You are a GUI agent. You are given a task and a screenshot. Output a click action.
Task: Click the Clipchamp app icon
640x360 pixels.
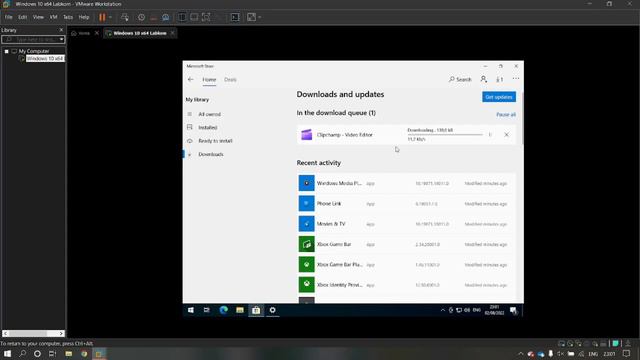(307, 135)
